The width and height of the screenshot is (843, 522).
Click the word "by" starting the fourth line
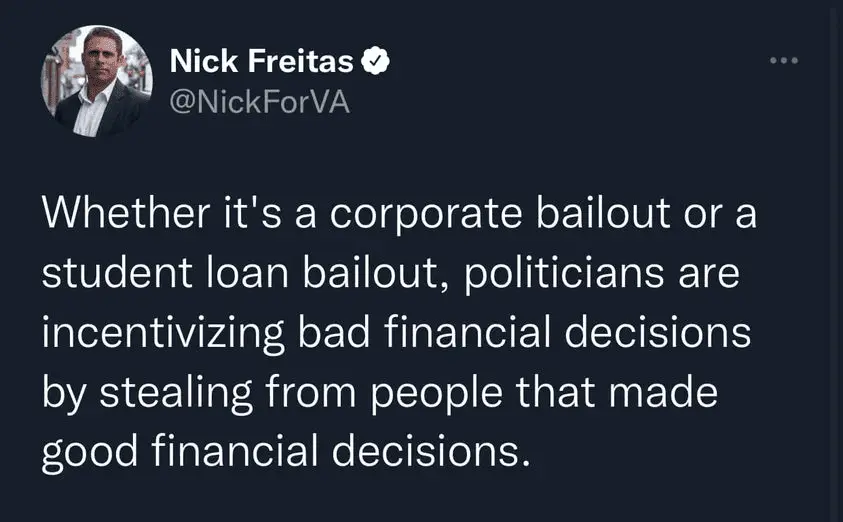(x=63, y=393)
